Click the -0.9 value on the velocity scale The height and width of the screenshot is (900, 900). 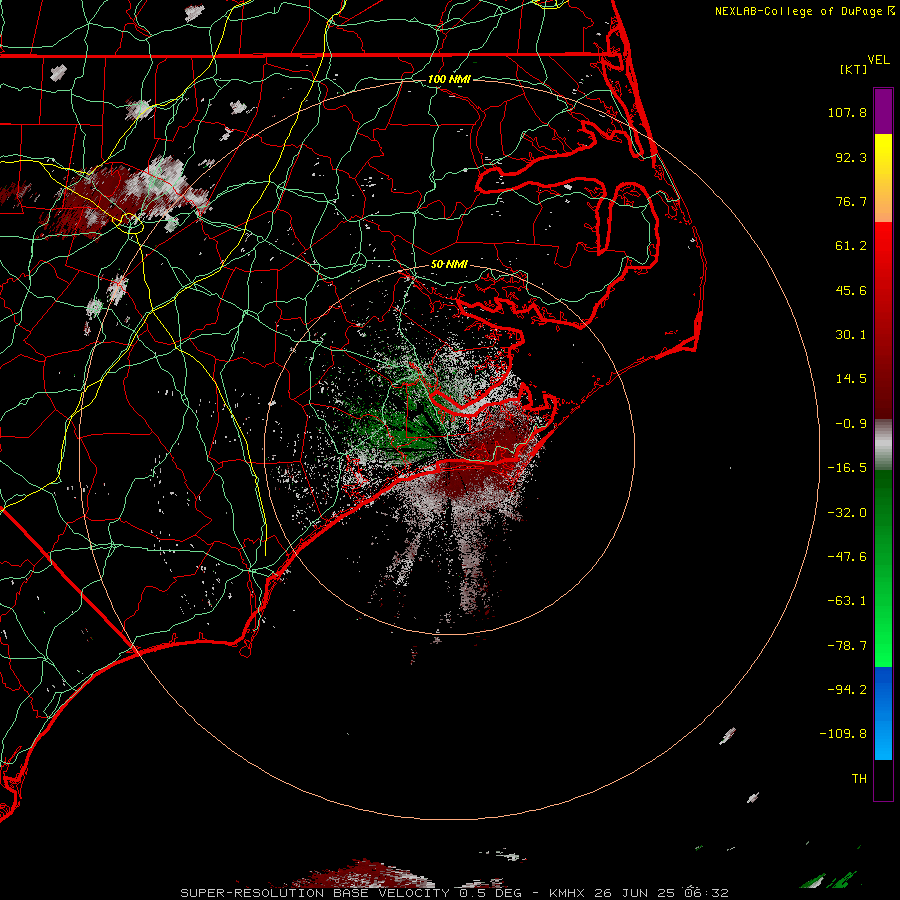coord(851,424)
